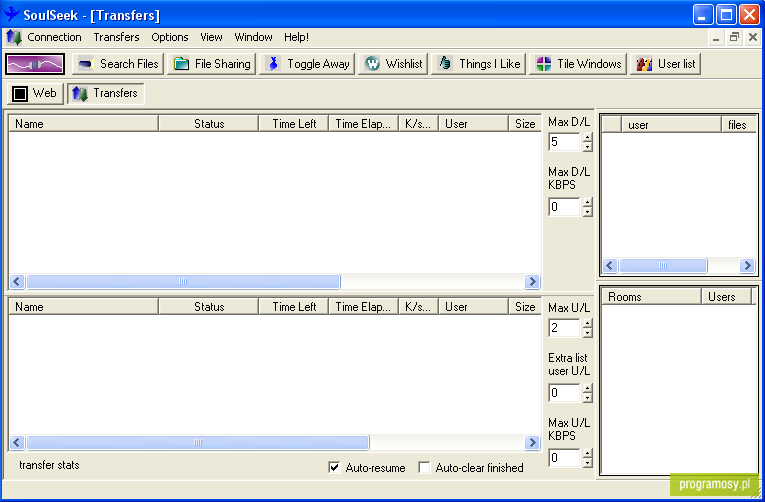Click the Rooms column header
This screenshot has width=765, height=502.
652,297
